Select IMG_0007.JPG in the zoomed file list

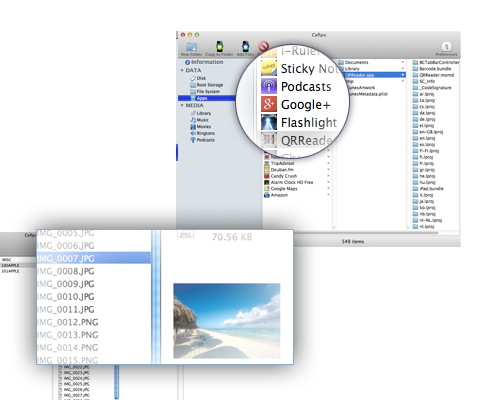94,258
